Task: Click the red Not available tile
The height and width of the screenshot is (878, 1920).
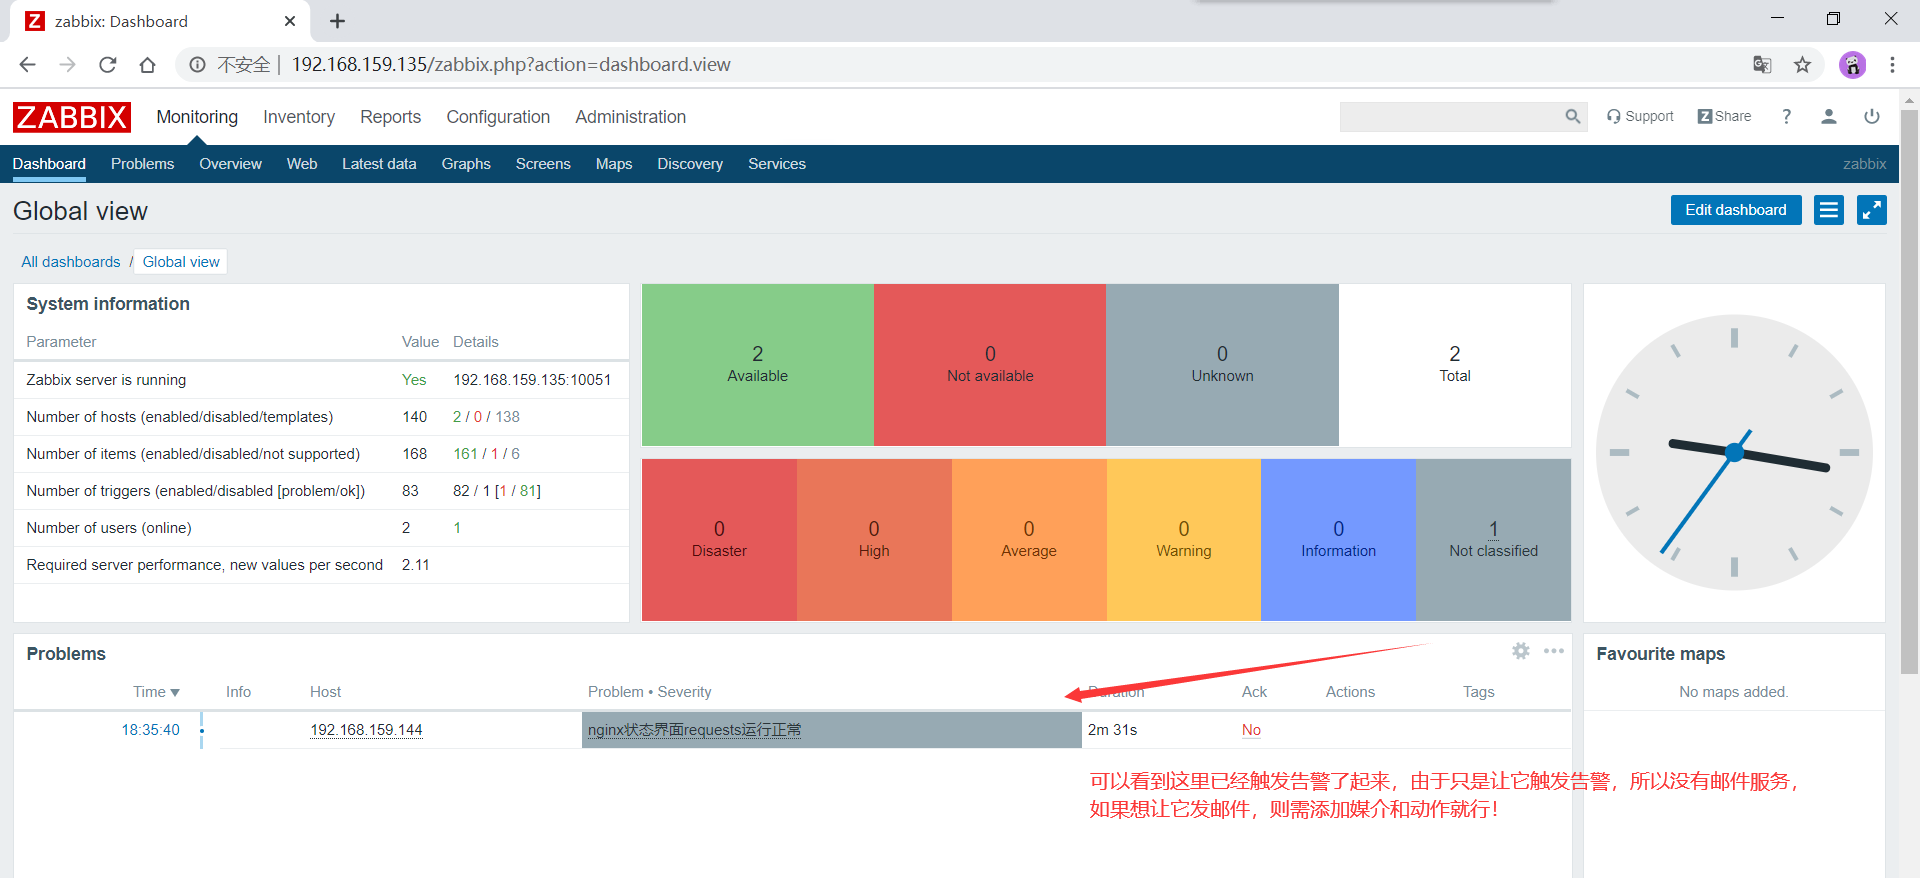Action: (990, 365)
